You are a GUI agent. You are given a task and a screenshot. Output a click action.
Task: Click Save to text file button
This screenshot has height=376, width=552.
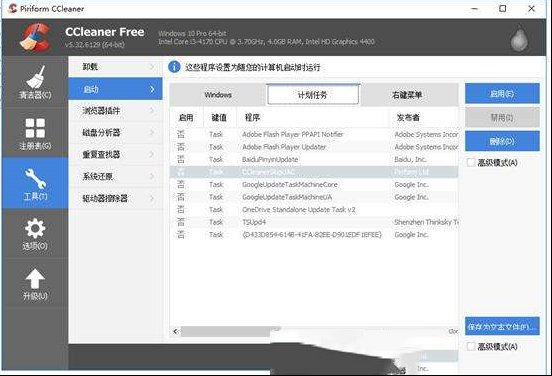point(502,326)
